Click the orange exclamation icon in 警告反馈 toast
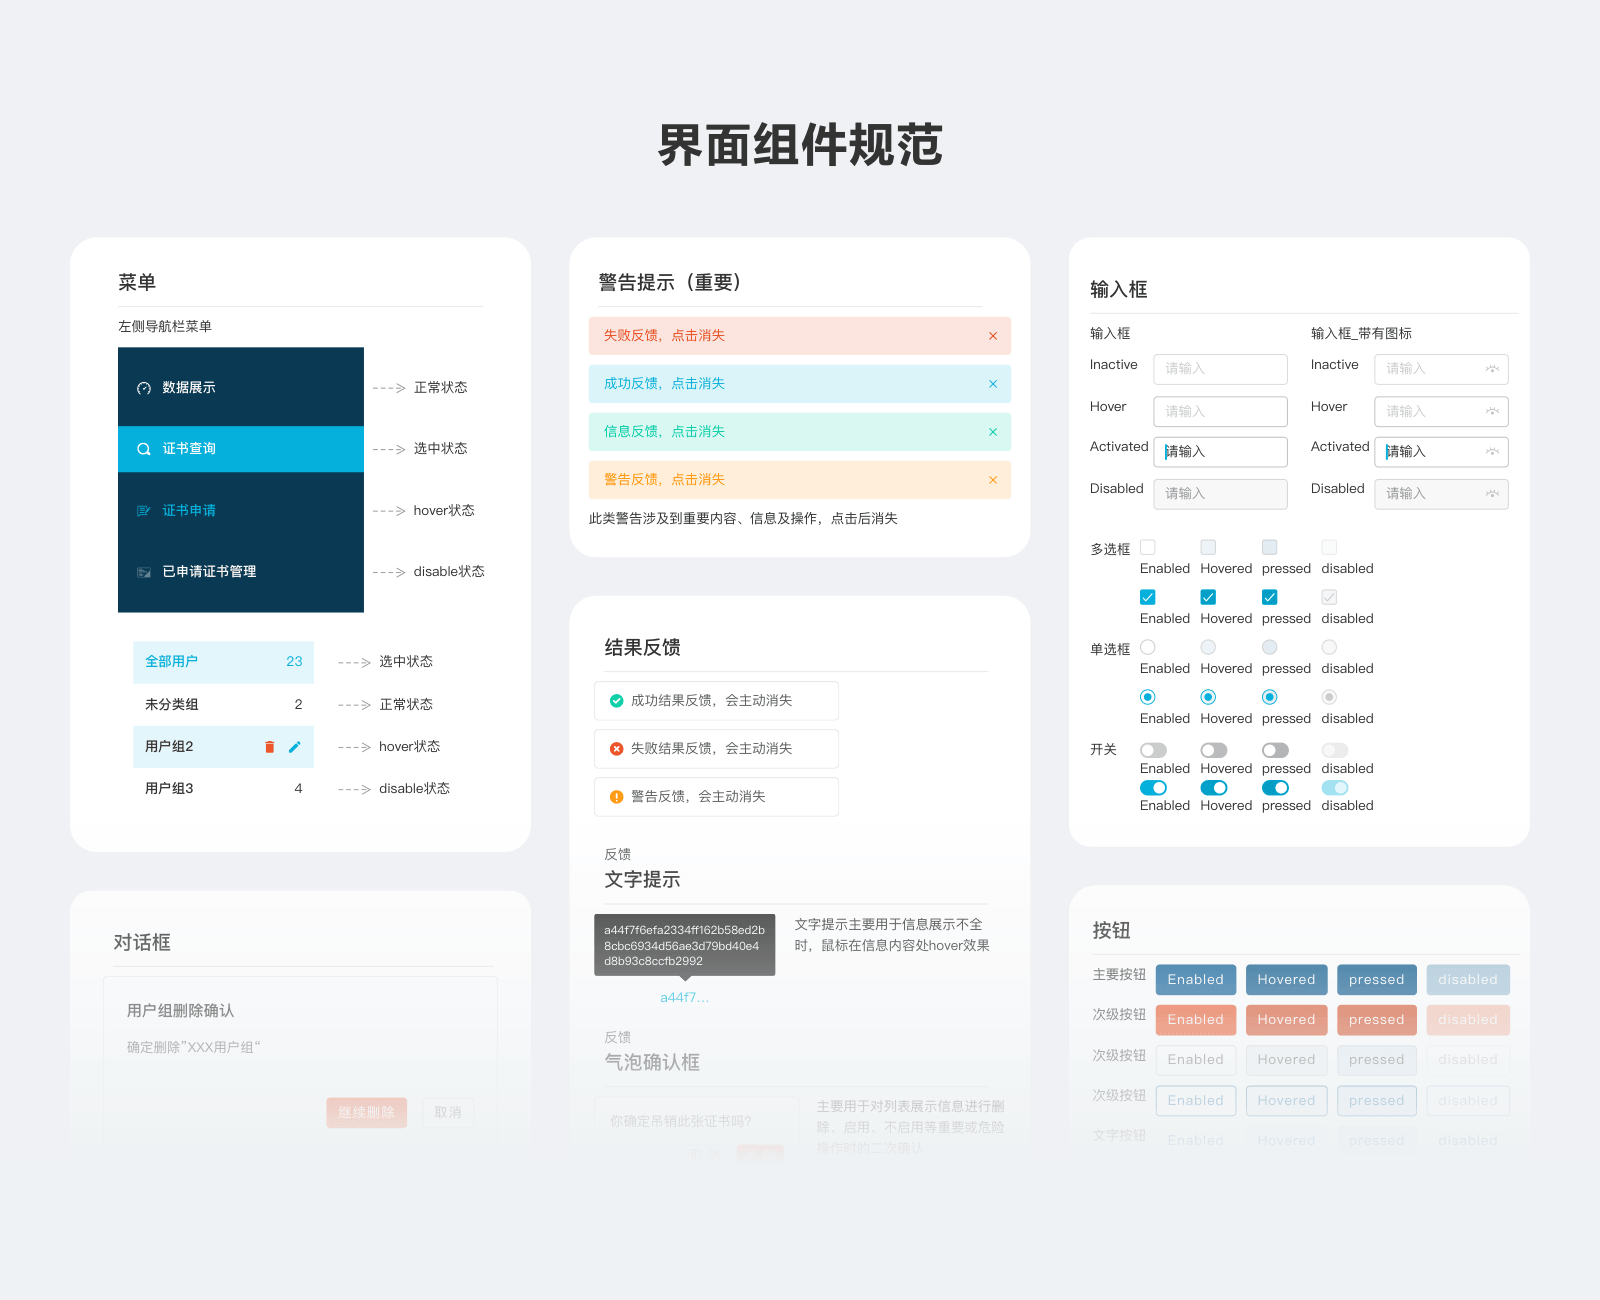1600x1300 pixels. pyautogui.click(x=617, y=797)
